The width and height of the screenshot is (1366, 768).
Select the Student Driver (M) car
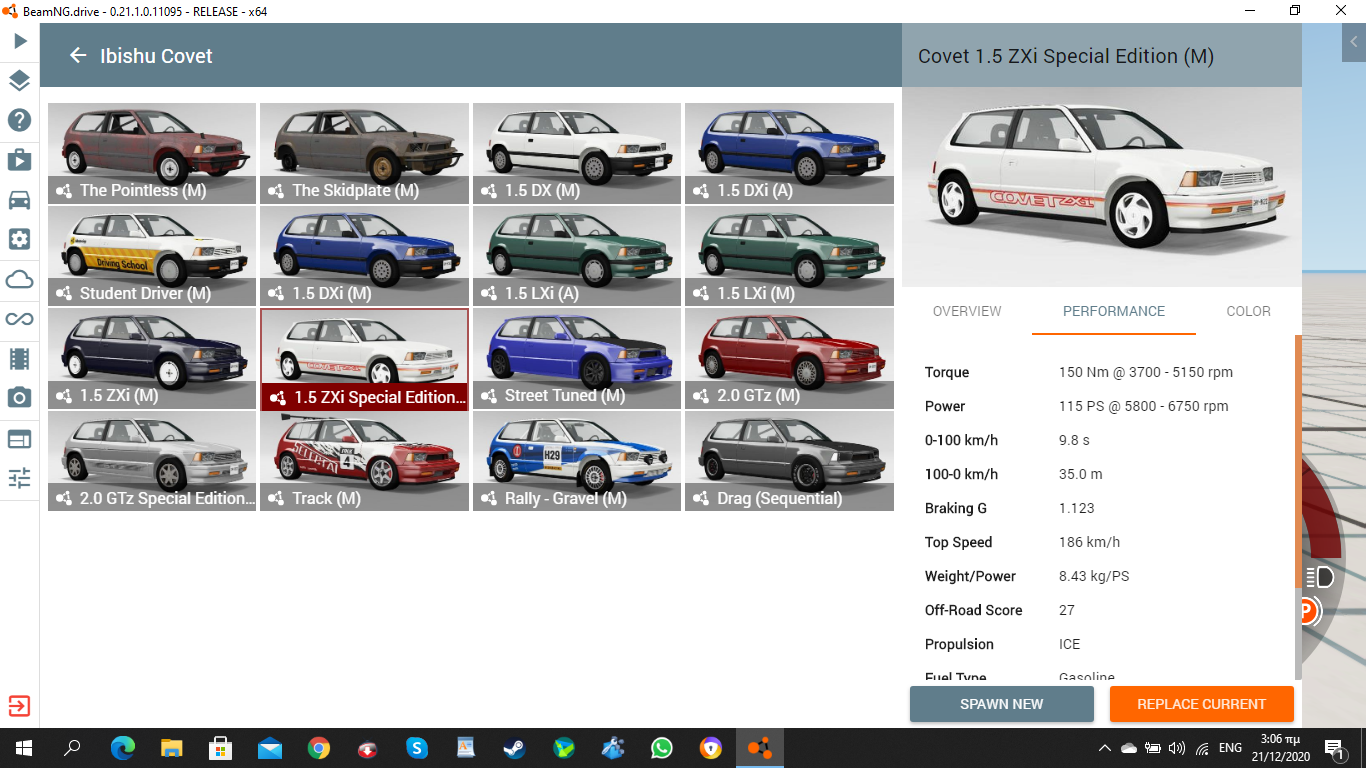(x=153, y=256)
